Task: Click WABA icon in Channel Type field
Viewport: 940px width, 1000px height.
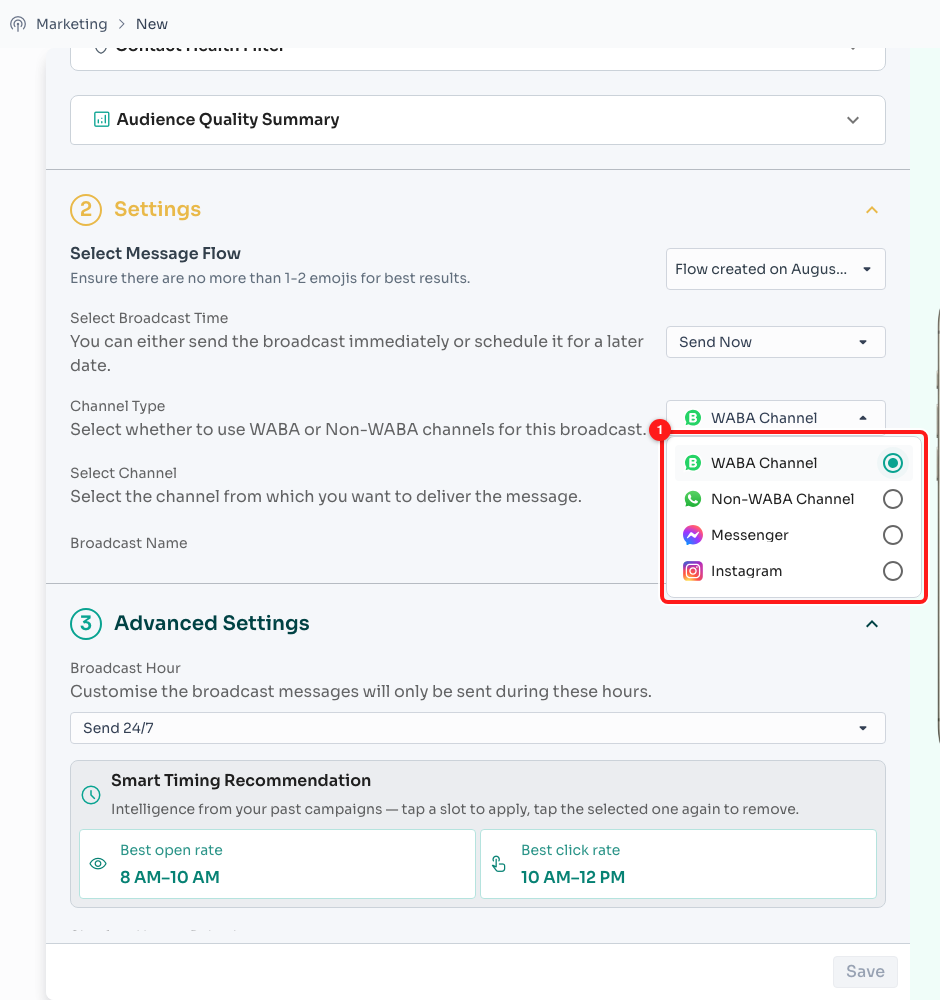Action: point(693,418)
